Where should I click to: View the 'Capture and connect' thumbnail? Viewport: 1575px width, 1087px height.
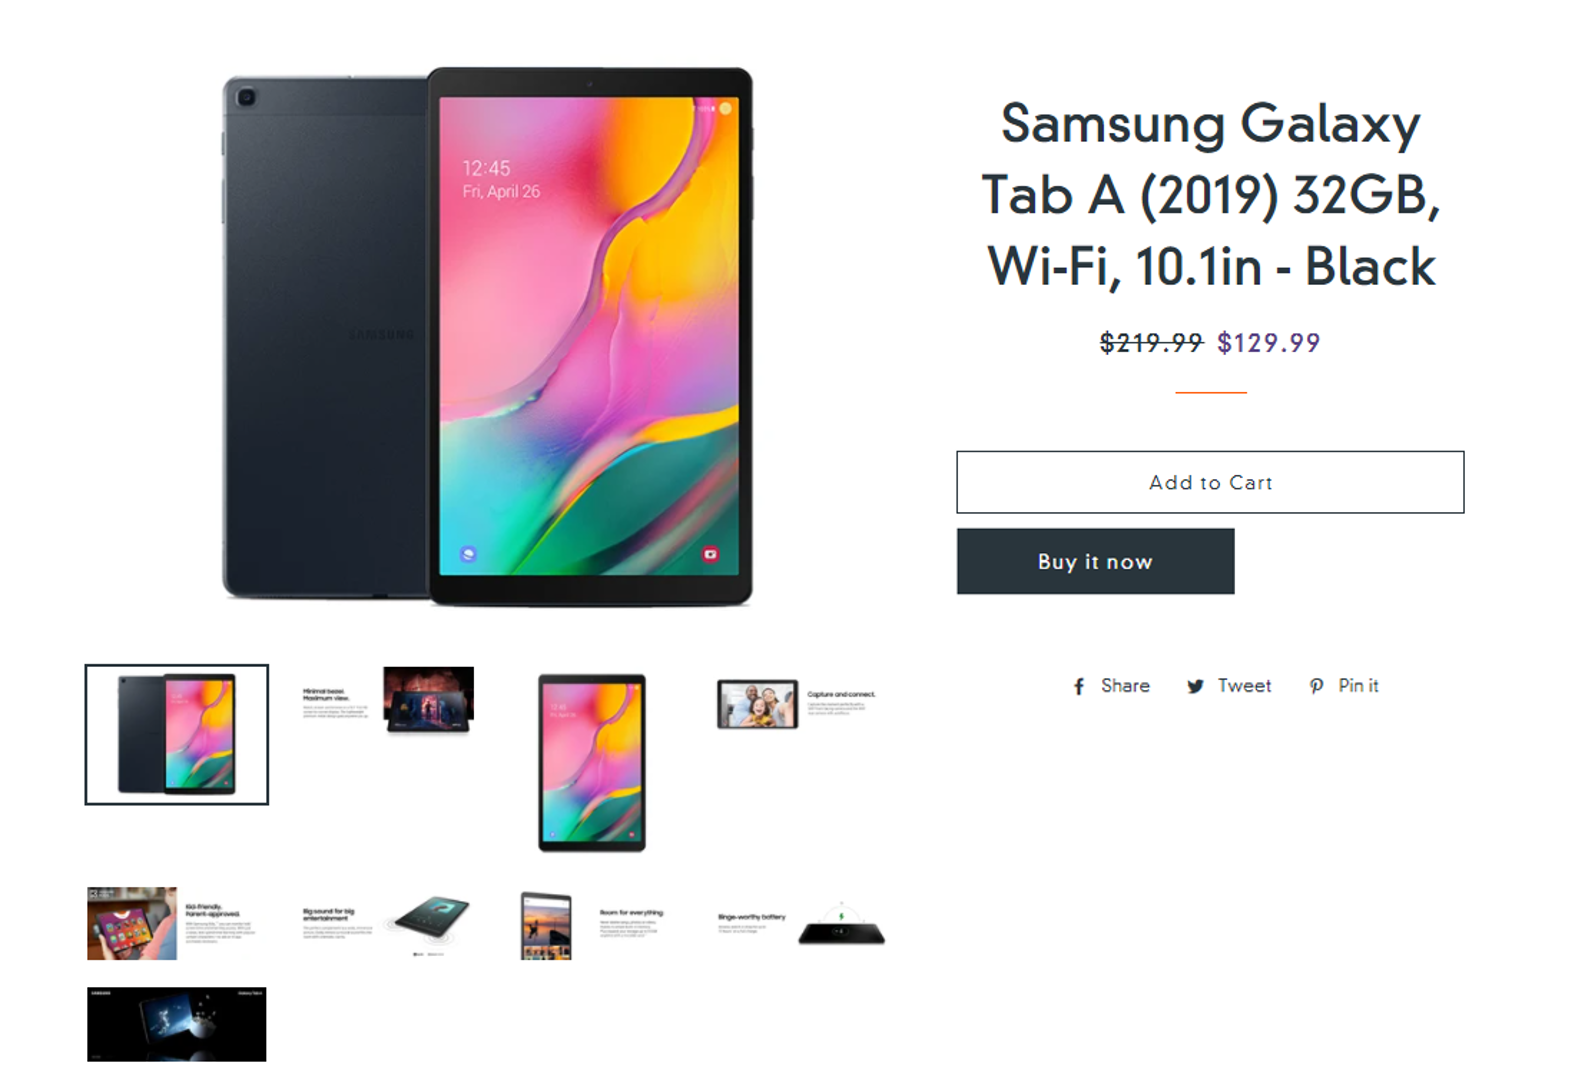[796, 704]
